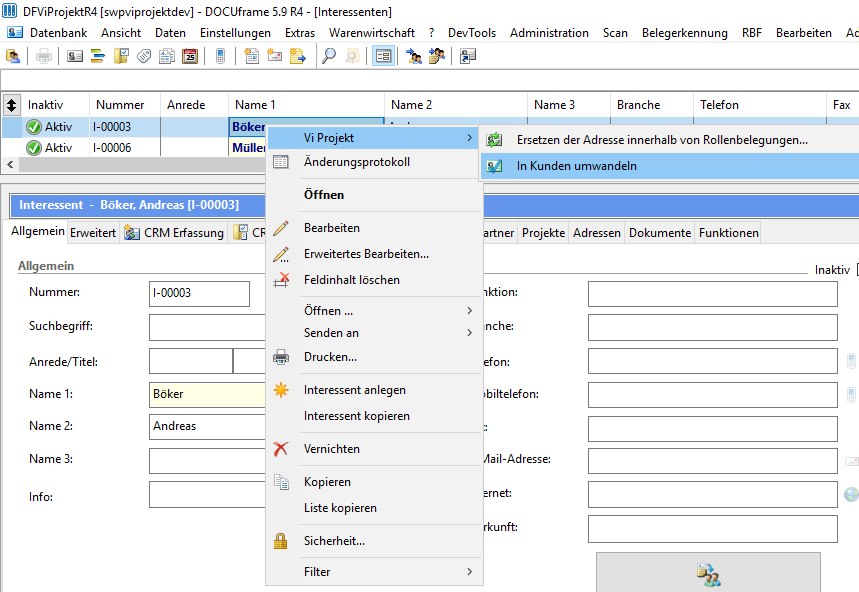
Task: Click the Änderungsprotokoll table icon
Action: click(x=280, y=162)
